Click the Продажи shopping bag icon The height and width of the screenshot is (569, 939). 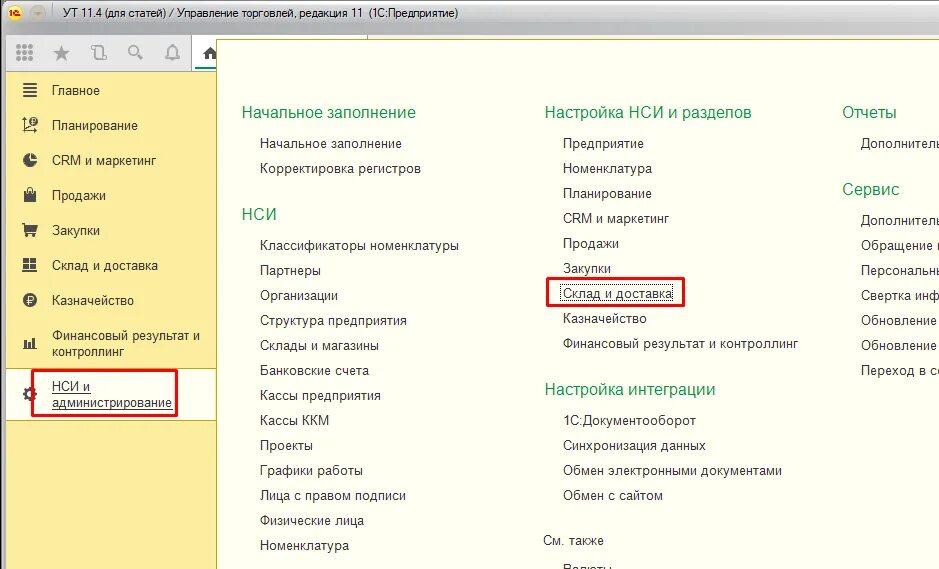click(29, 195)
